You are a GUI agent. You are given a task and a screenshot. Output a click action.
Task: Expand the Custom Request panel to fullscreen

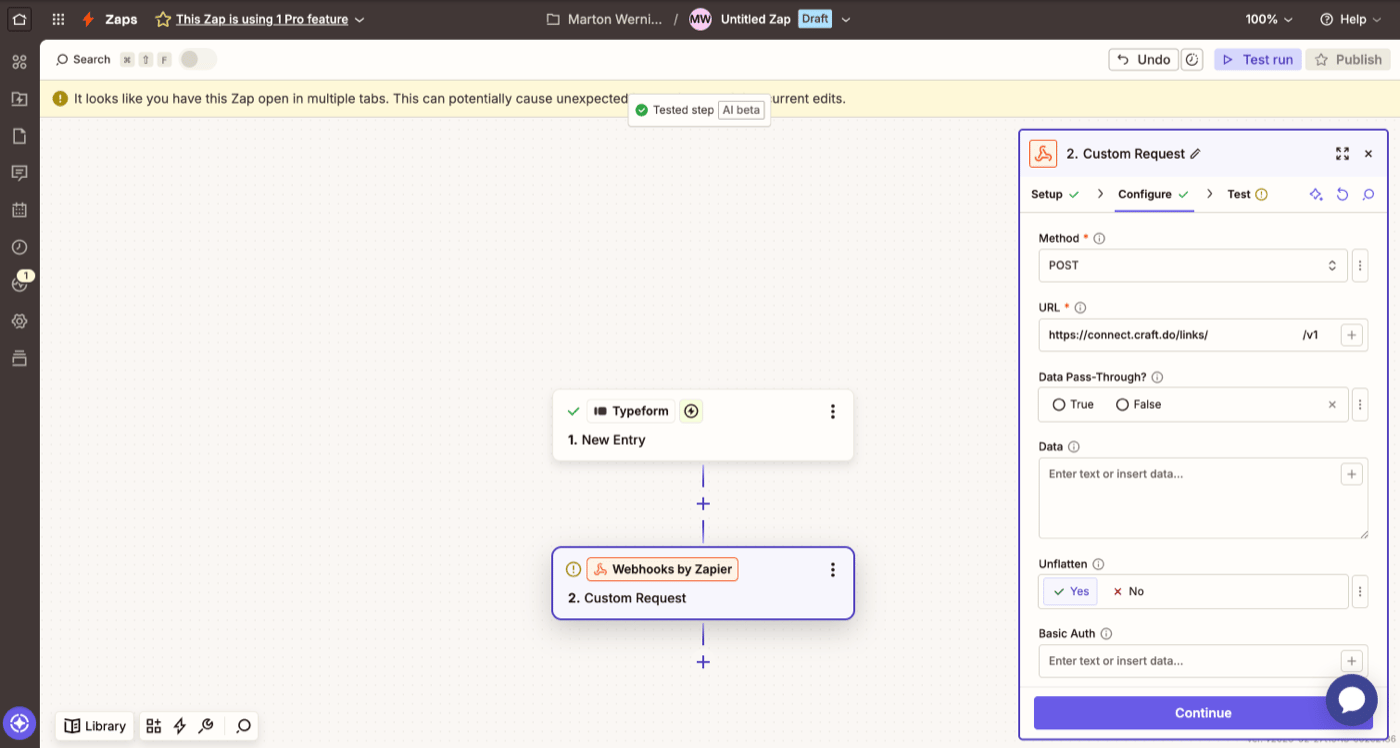pos(1342,153)
